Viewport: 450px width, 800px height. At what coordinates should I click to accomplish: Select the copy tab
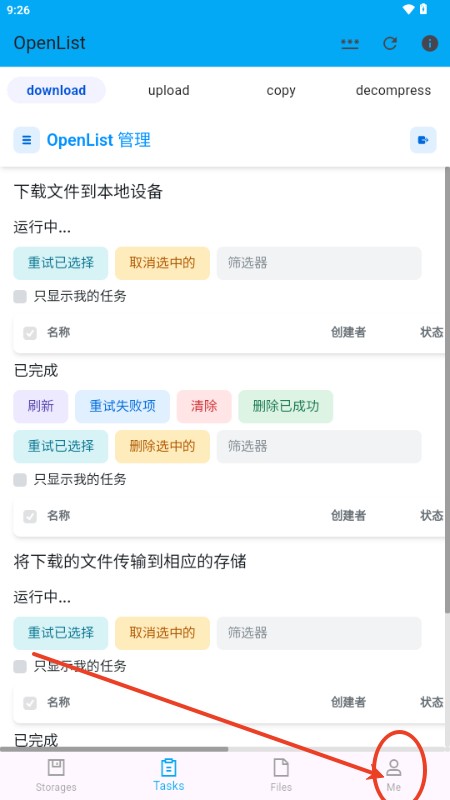tap(281, 90)
